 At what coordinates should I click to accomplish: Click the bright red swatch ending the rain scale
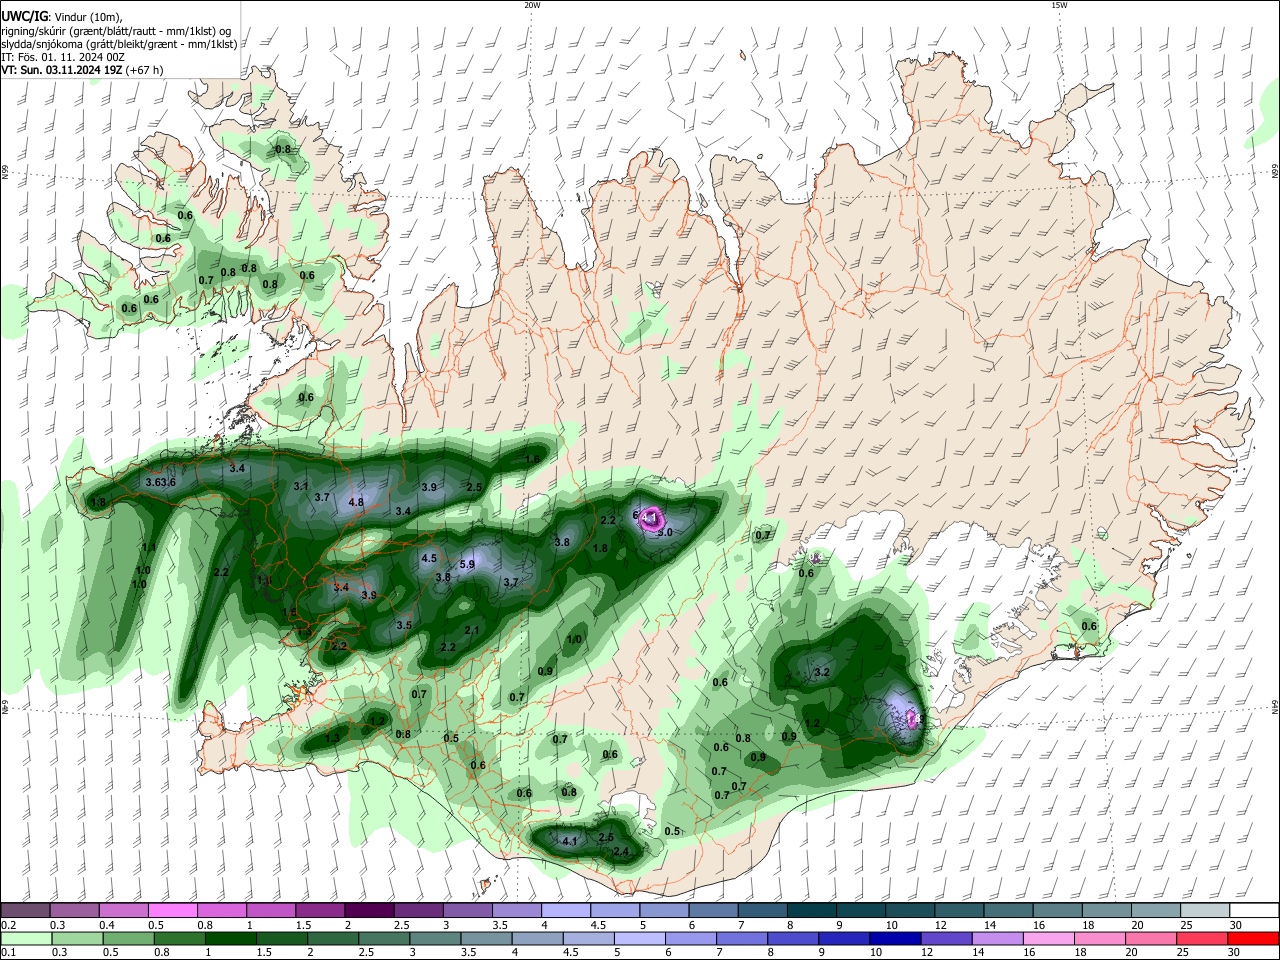(1253, 938)
